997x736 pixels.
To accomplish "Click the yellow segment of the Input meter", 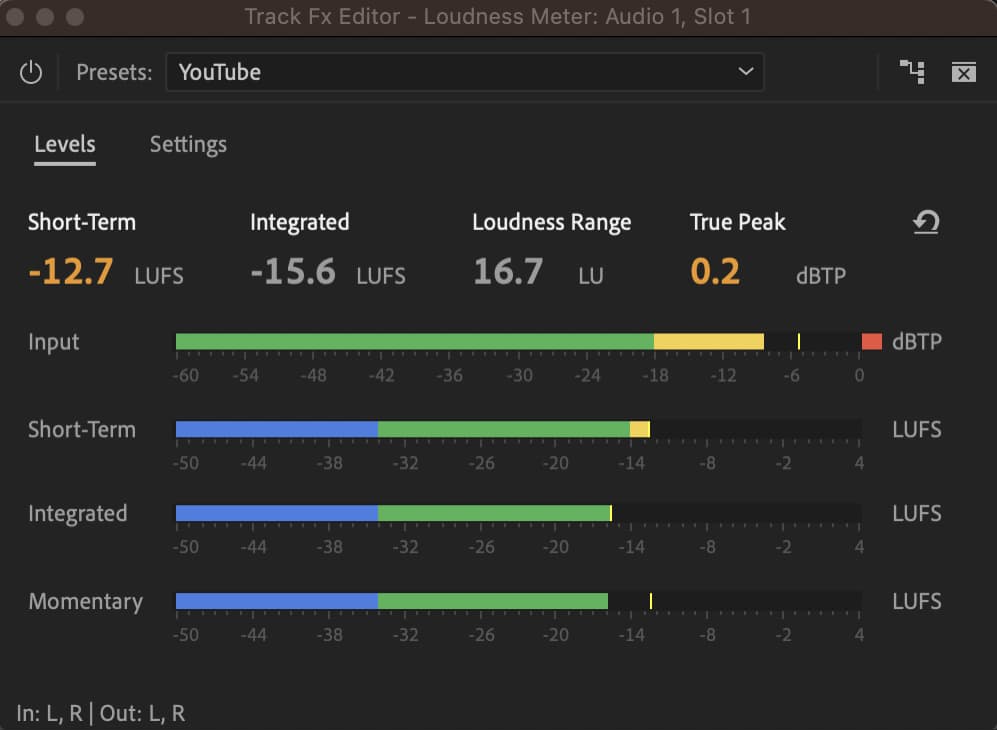I will [x=710, y=340].
